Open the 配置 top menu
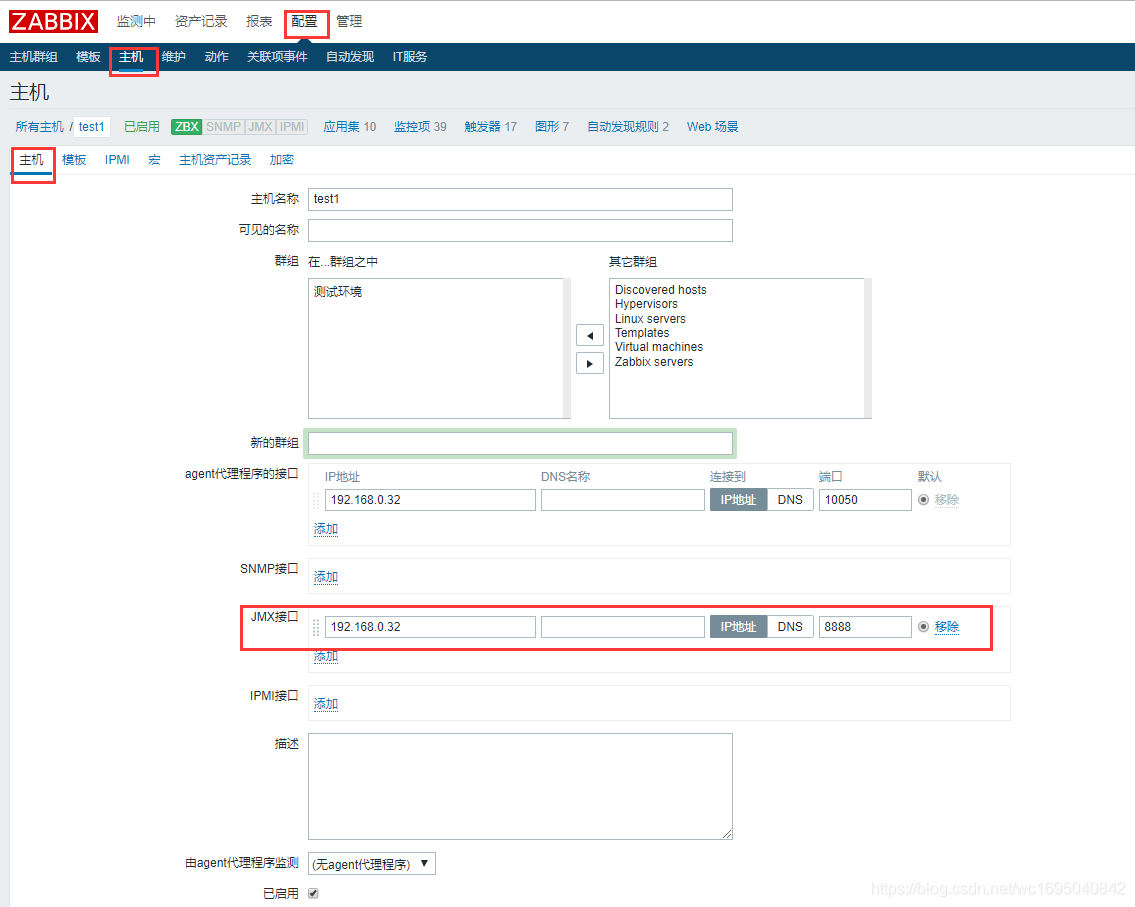 [304, 22]
